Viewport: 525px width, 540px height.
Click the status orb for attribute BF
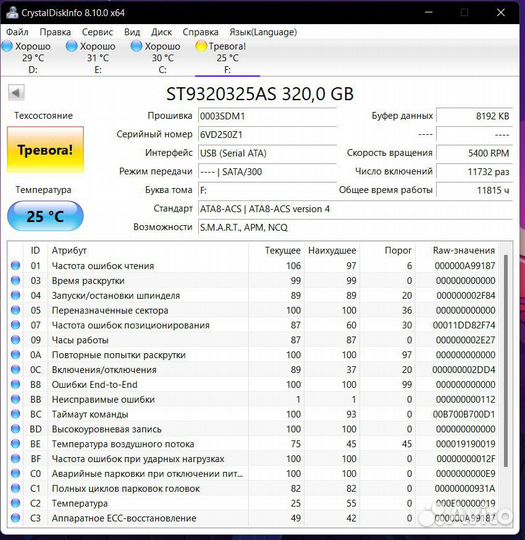(16, 458)
